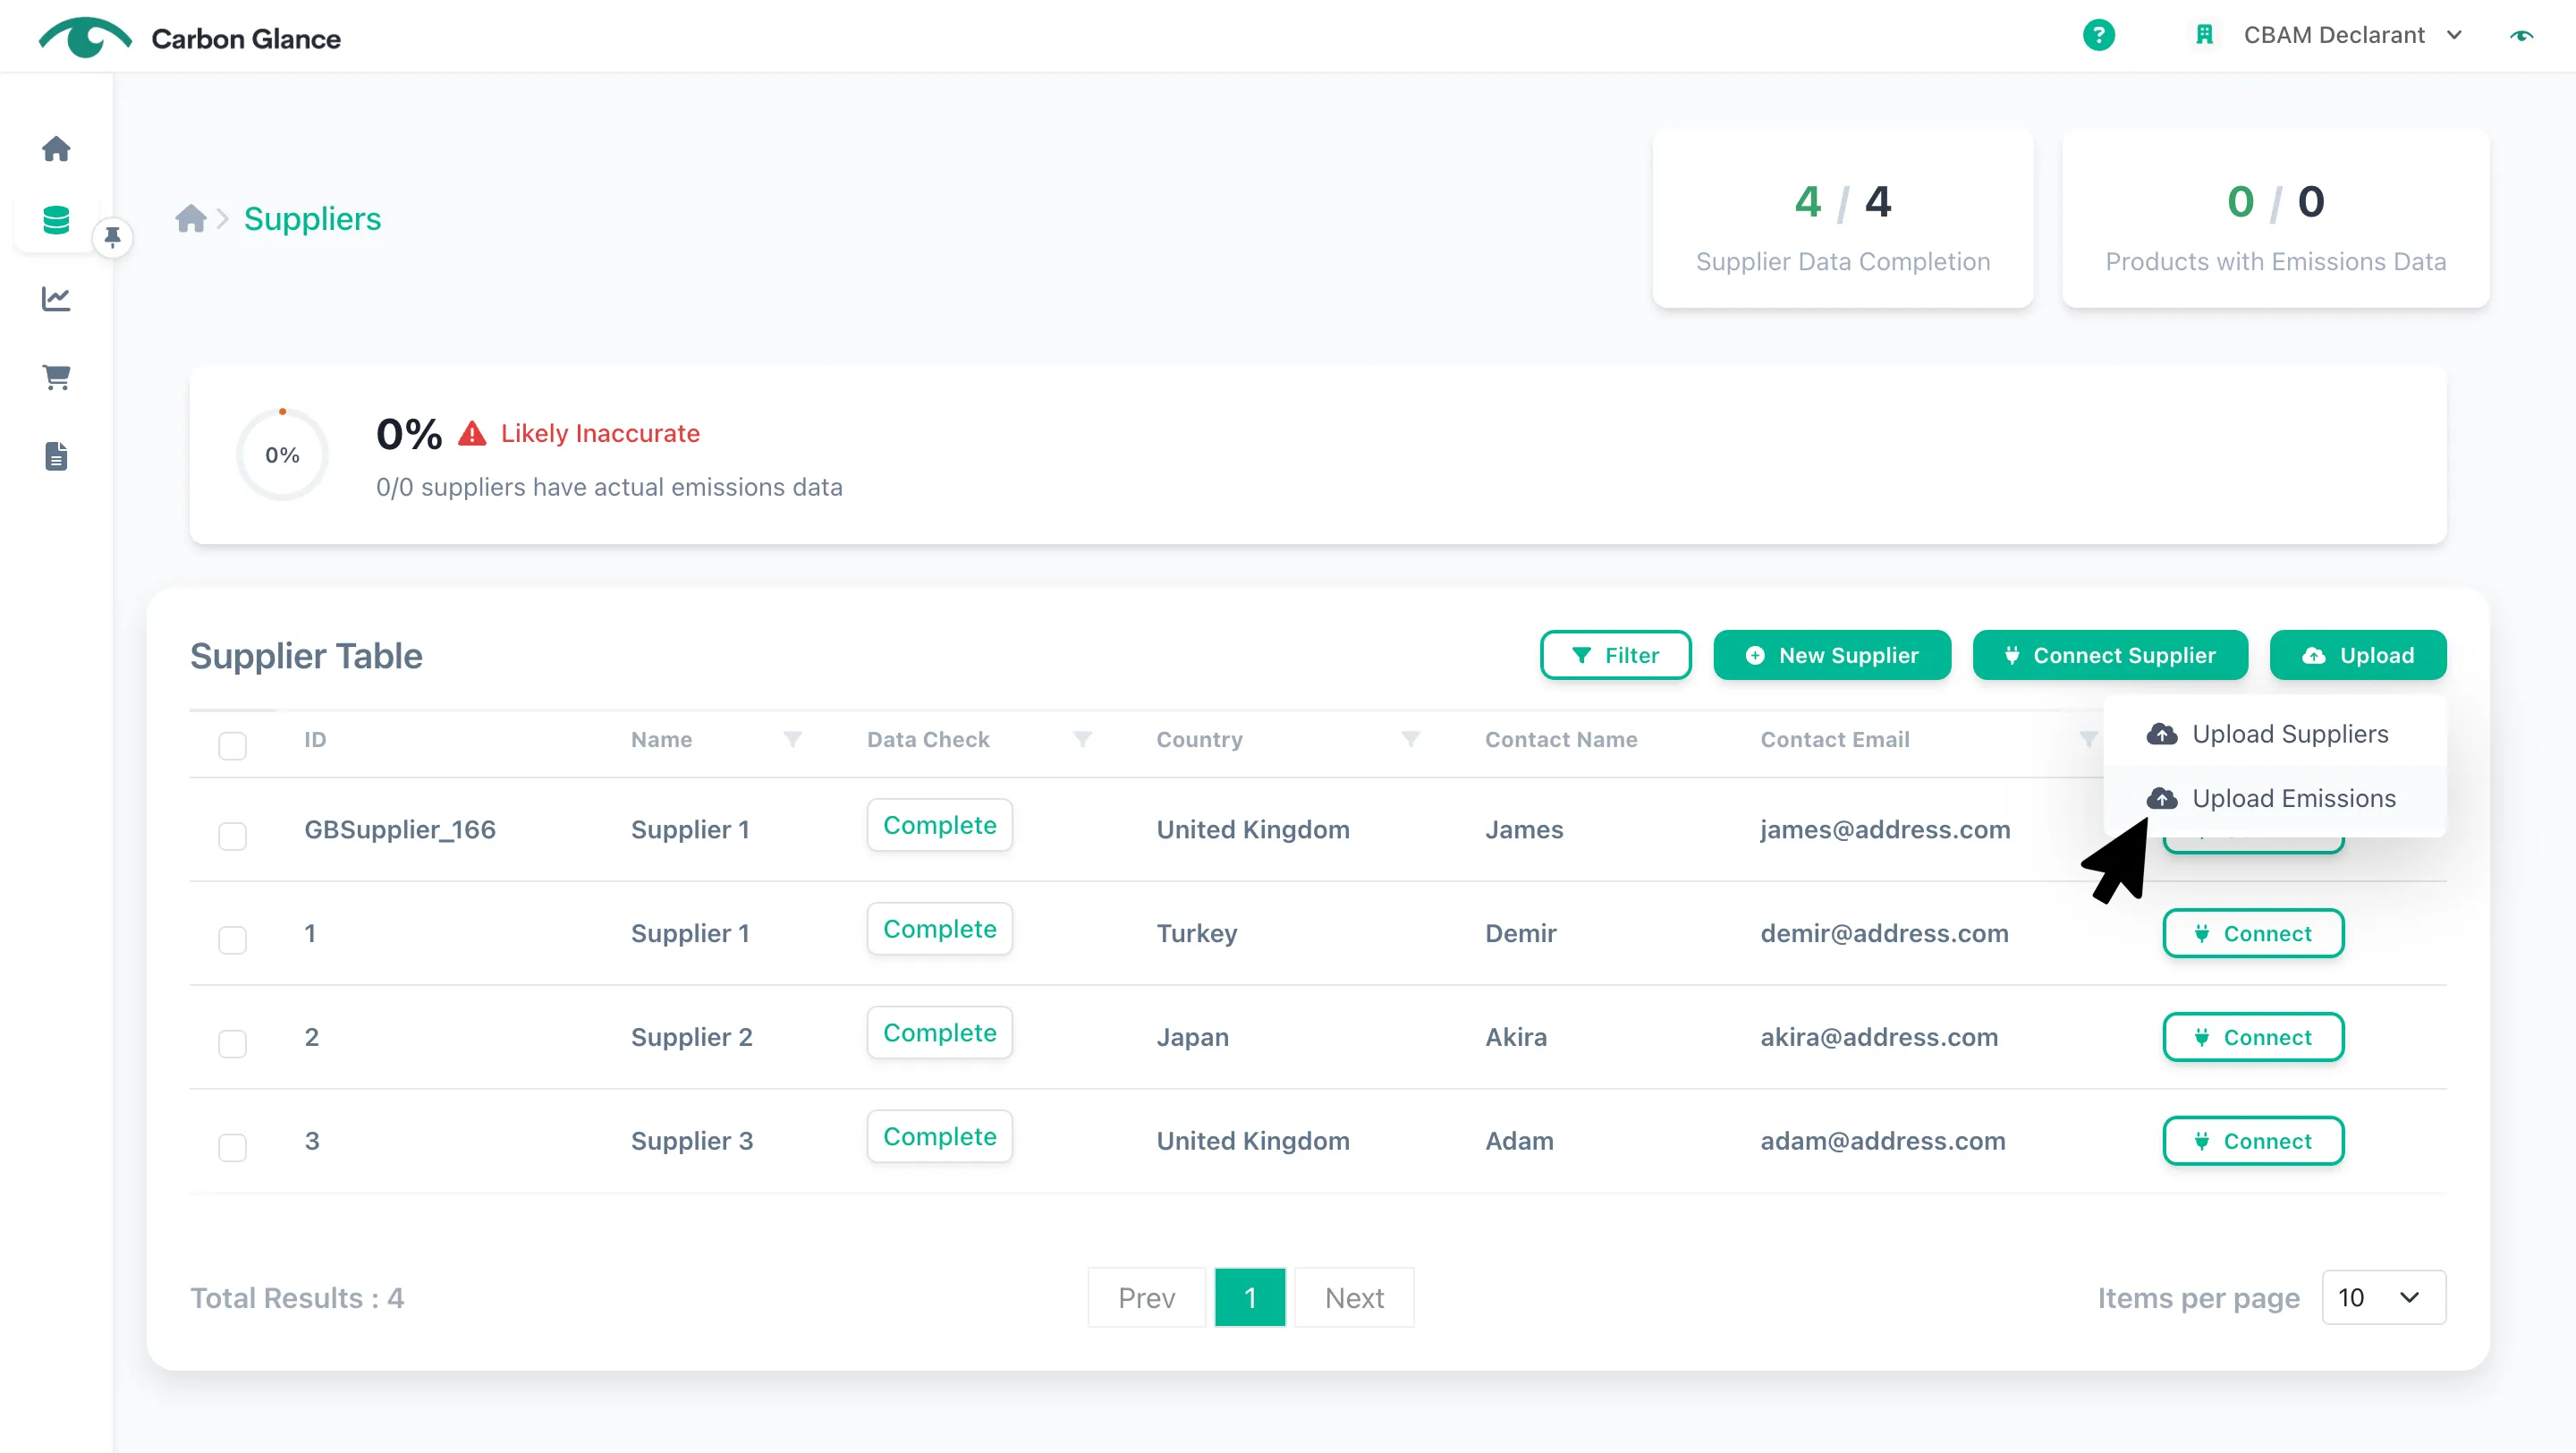Select the database Suppliers sidebar icon

(56, 220)
